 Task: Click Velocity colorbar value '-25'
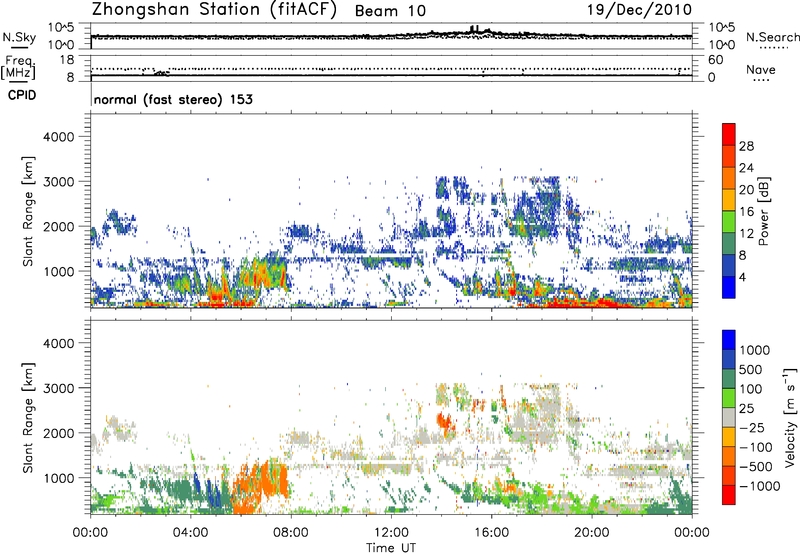754,428
